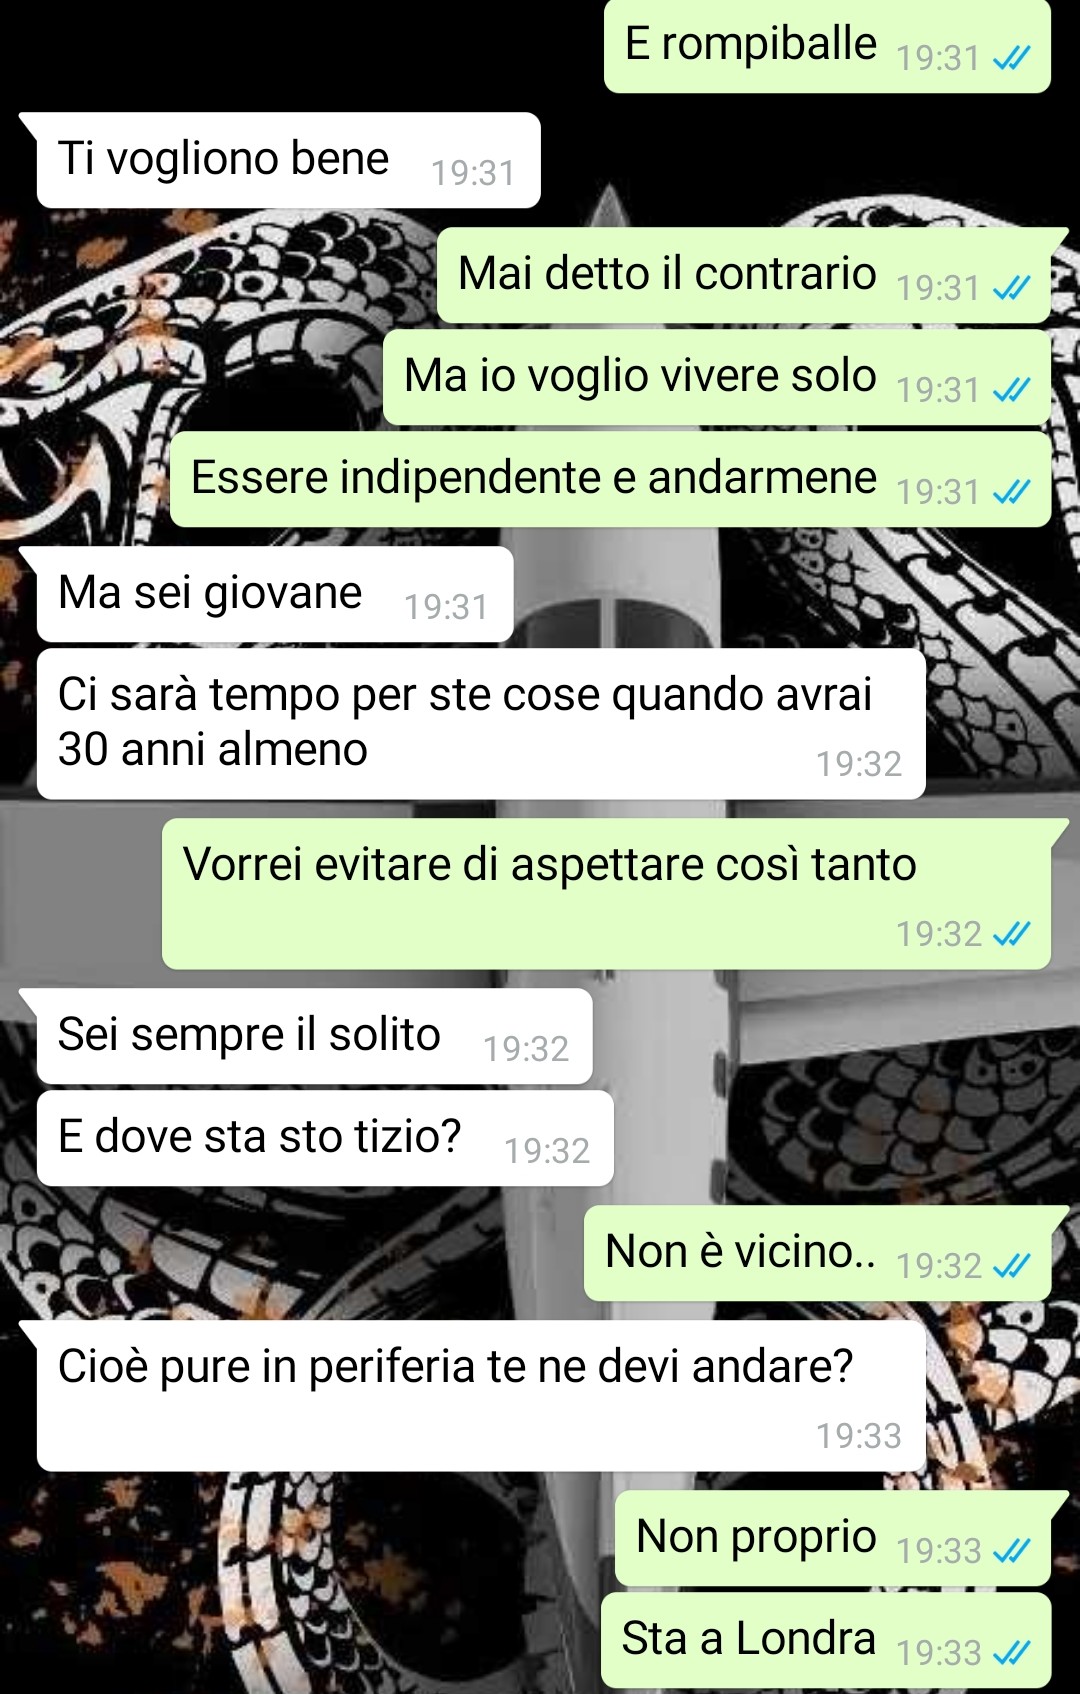This screenshot has width=1080, height=1694.
Task: Tap the blue checkmarks on 'Sta a Londra'
Action: click(x=1011, y=1654)
